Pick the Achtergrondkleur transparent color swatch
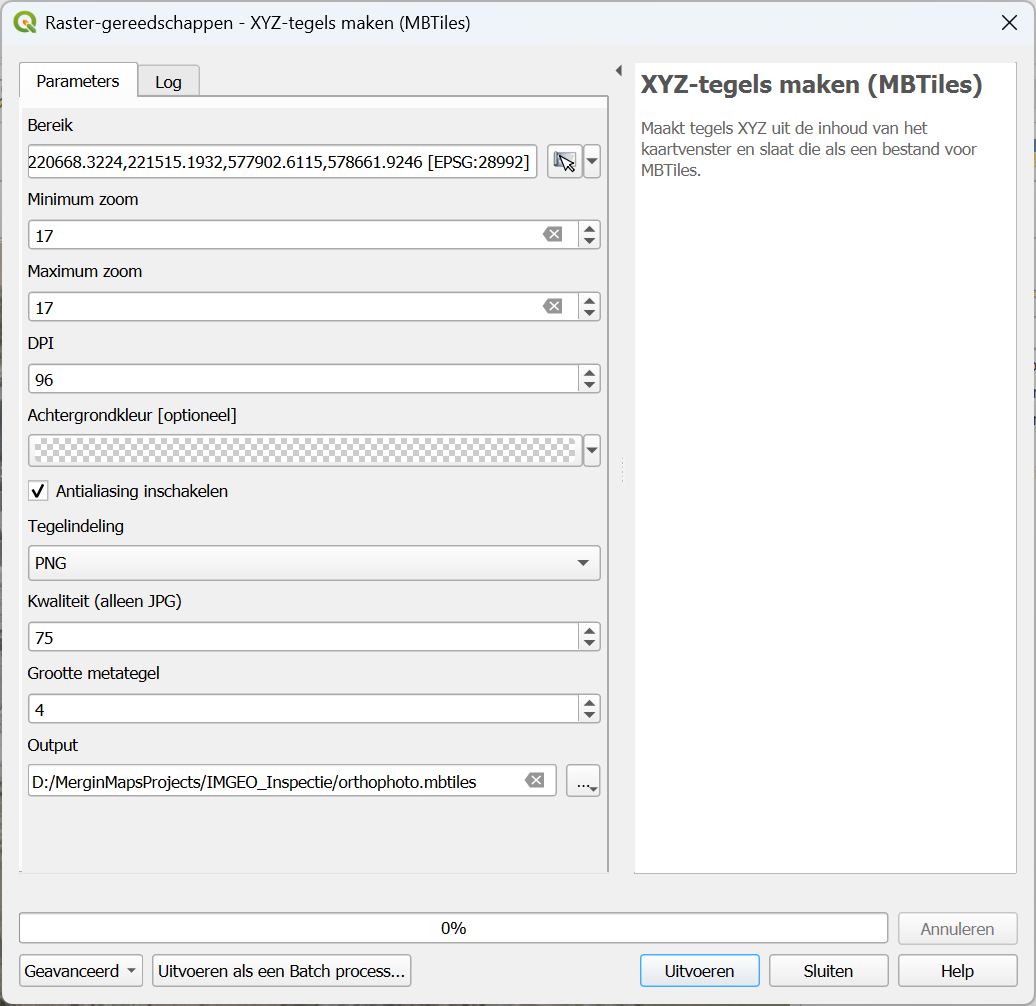 (305, 451)
